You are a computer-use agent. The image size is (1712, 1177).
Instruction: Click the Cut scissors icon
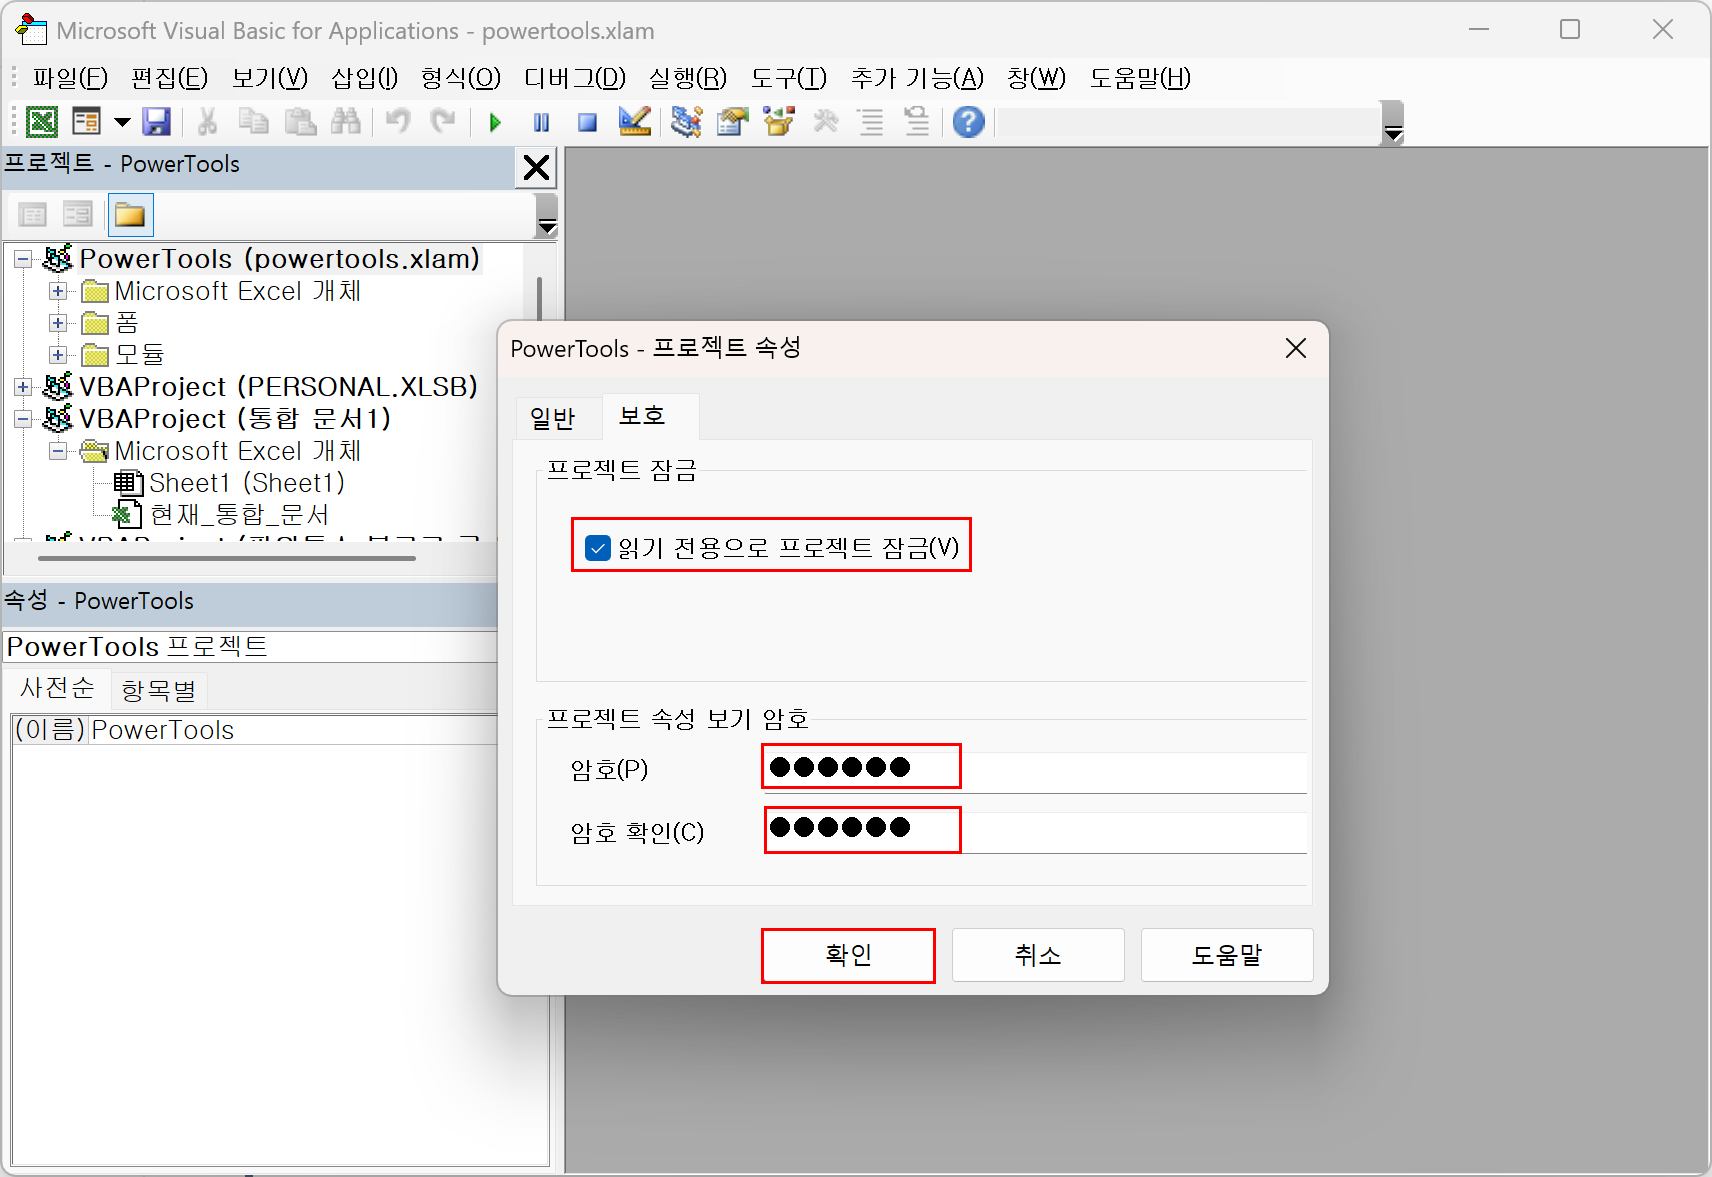pos(207,122)
